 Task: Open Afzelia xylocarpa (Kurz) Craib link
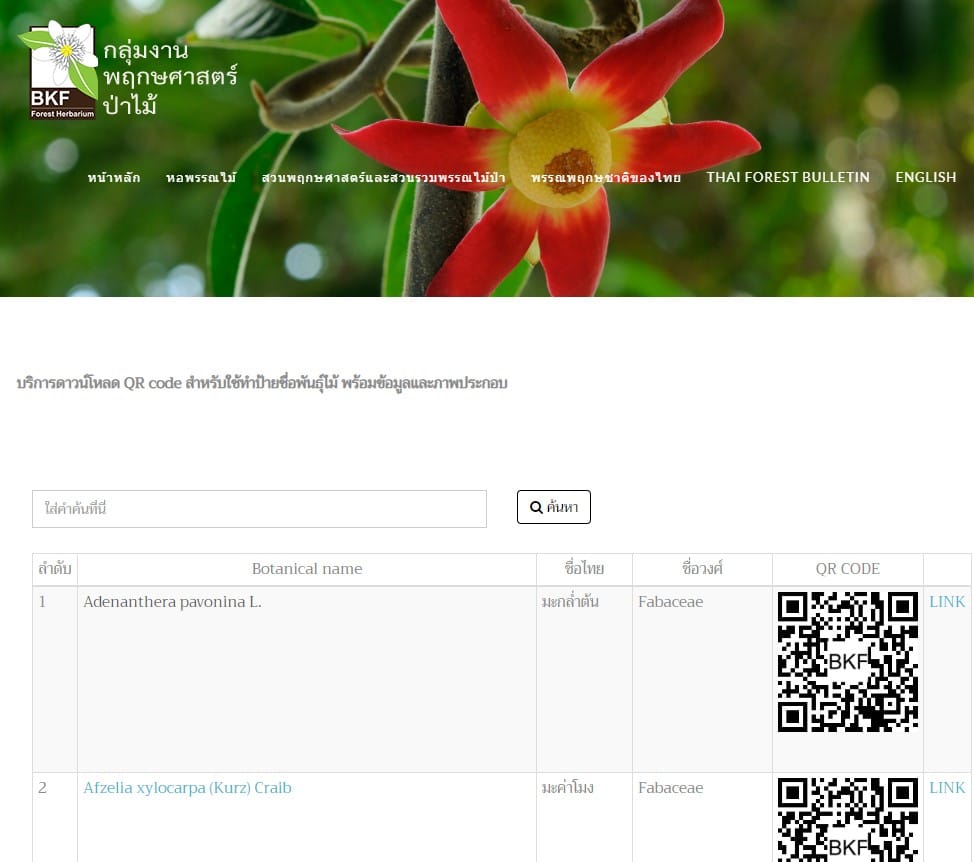click(187, 787)
